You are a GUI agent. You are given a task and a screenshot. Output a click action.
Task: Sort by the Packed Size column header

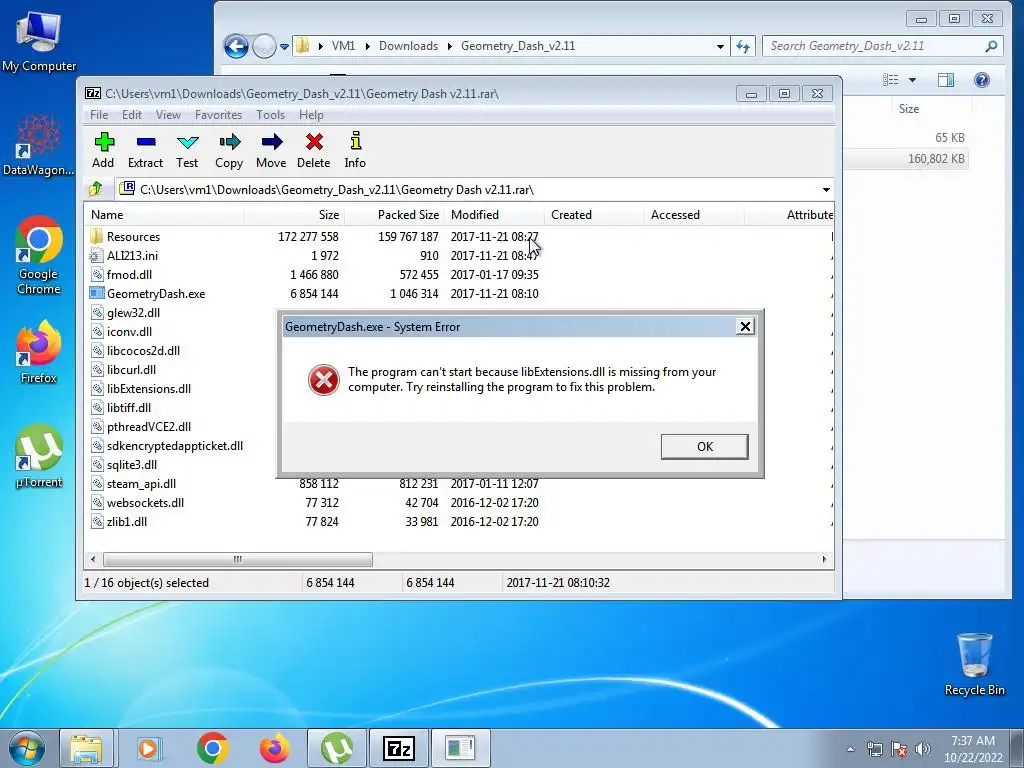click(x=394, y=215)
